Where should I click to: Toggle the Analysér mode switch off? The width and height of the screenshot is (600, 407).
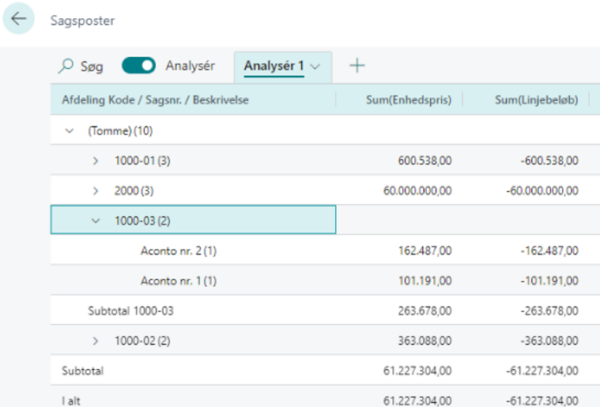click(139, 65)
